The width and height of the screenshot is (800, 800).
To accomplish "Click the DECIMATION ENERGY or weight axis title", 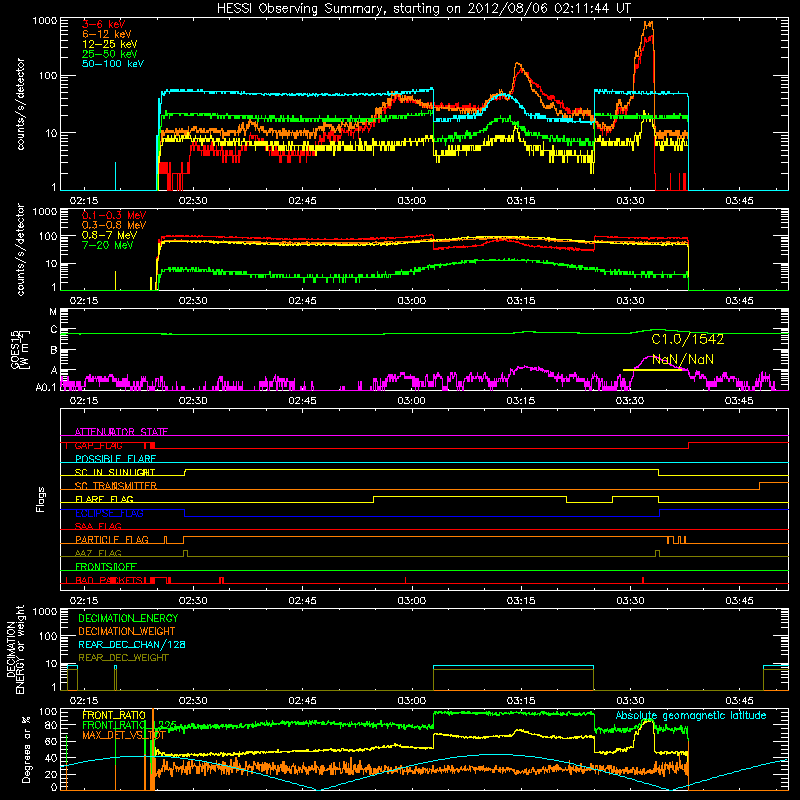I will pyautogui.click(x=15, y=649).
